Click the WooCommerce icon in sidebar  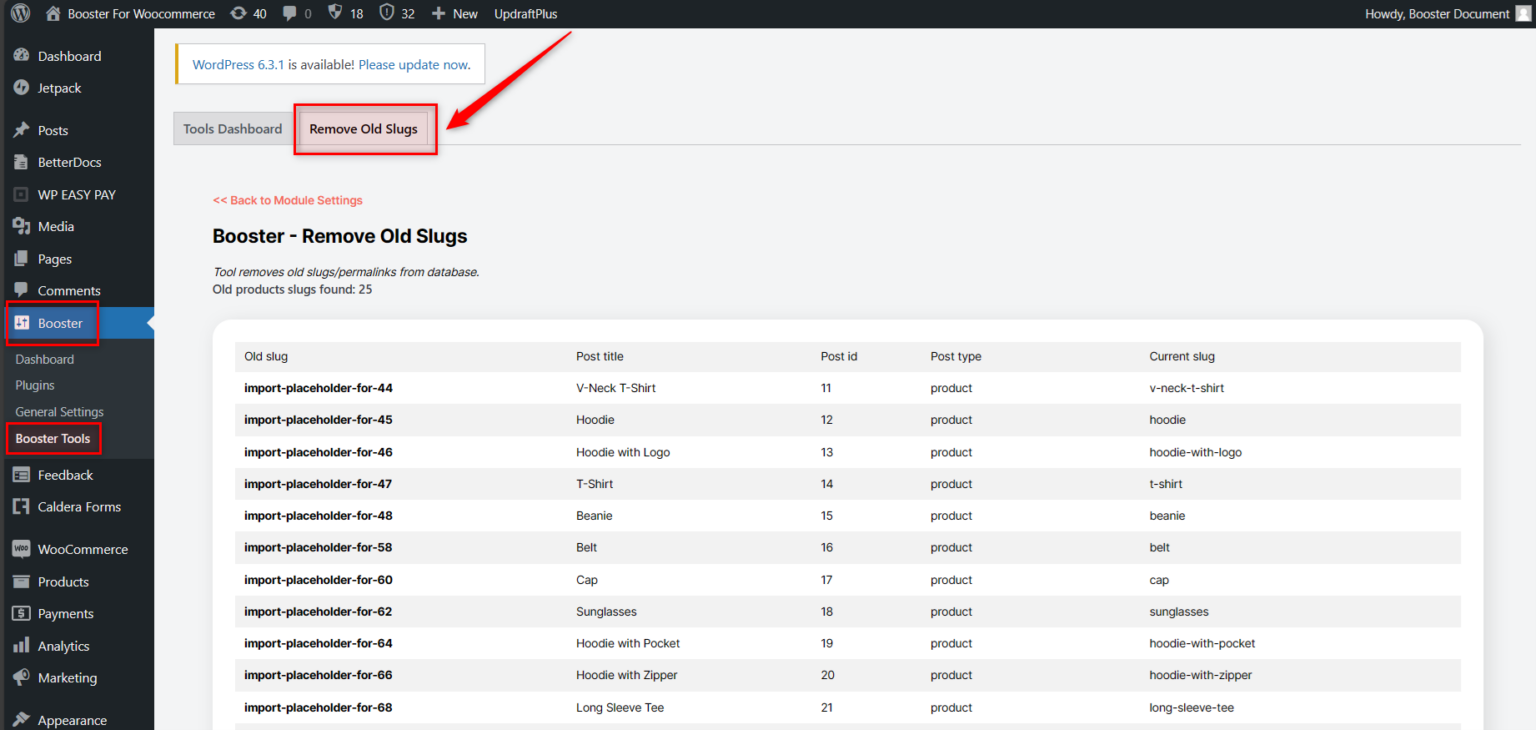click(21, 549)
